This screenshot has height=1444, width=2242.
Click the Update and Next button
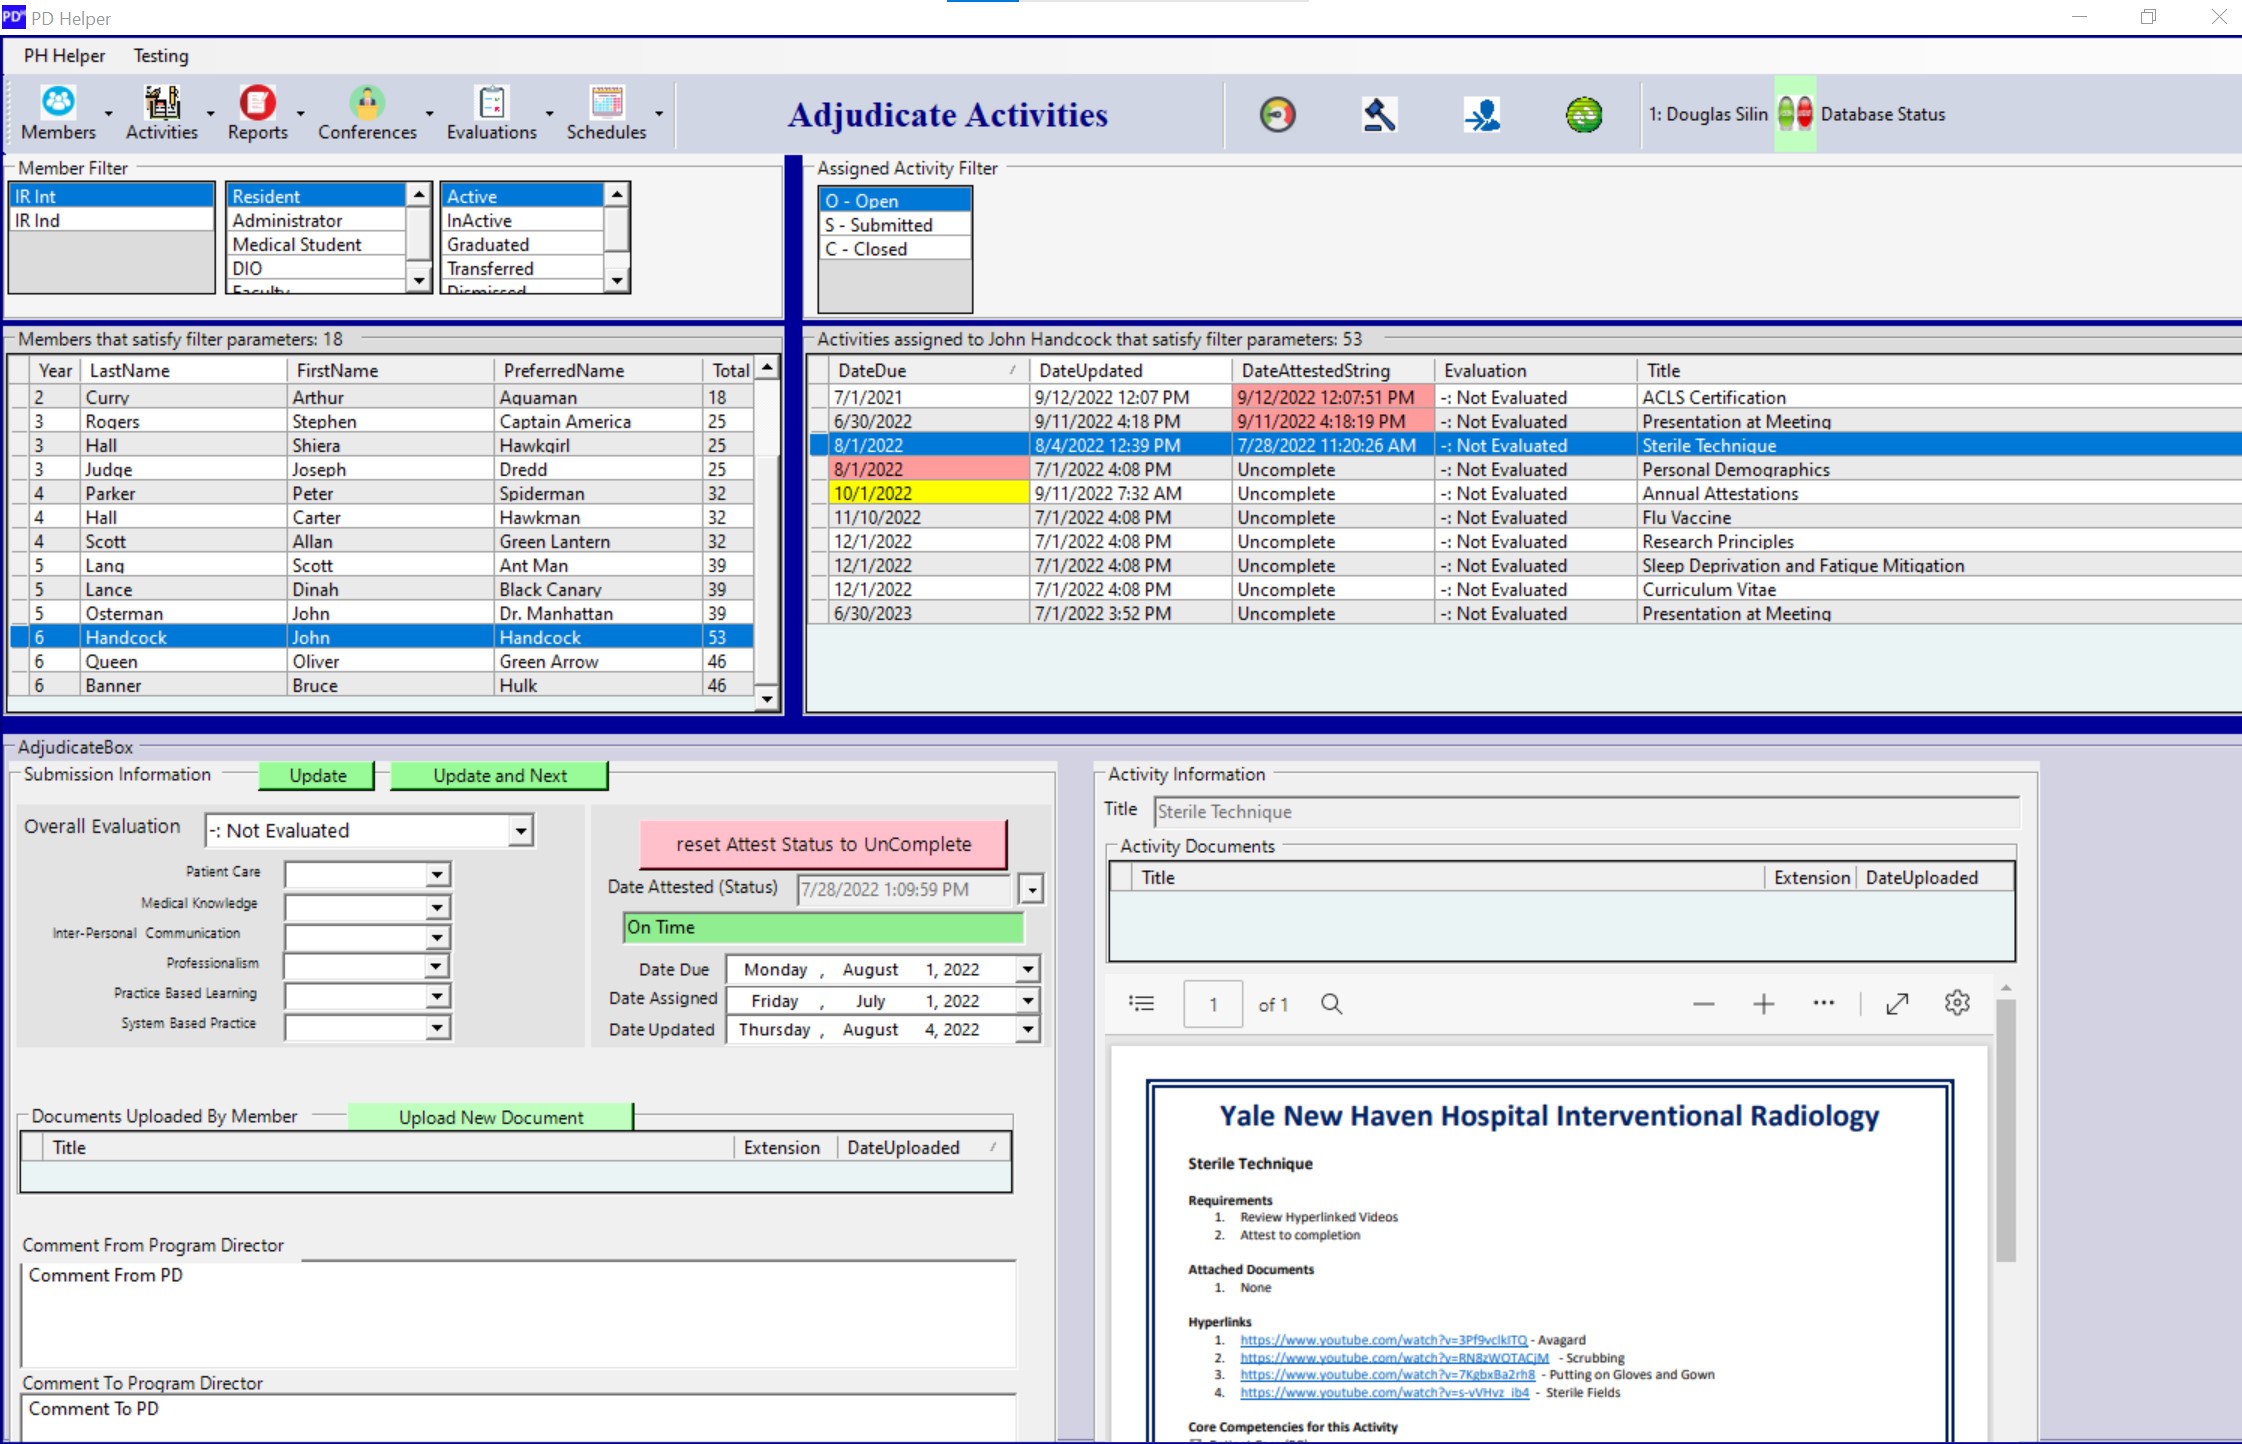coord(499,775)
